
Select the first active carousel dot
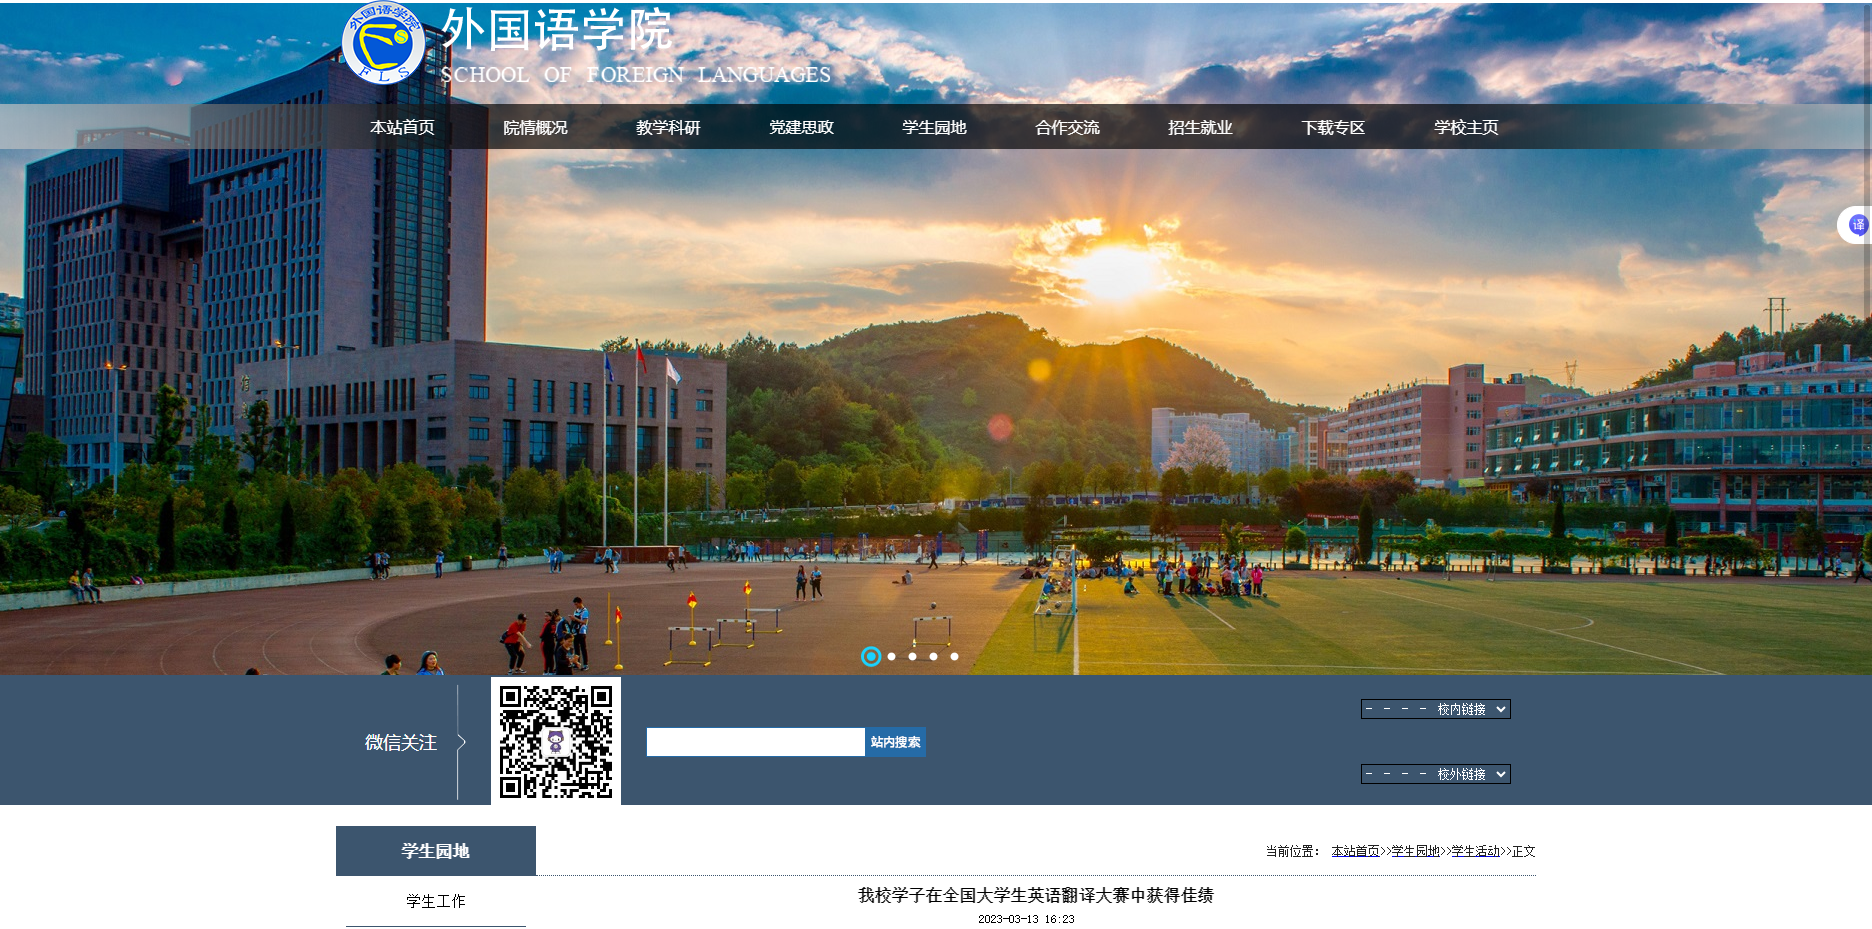point(871,656)
